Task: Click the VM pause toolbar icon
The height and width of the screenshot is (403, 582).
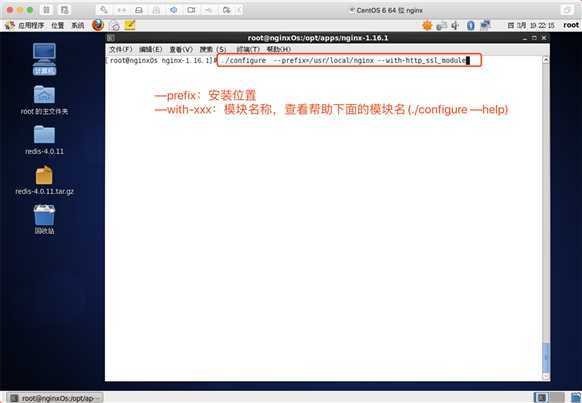Action: coord(46,10)
